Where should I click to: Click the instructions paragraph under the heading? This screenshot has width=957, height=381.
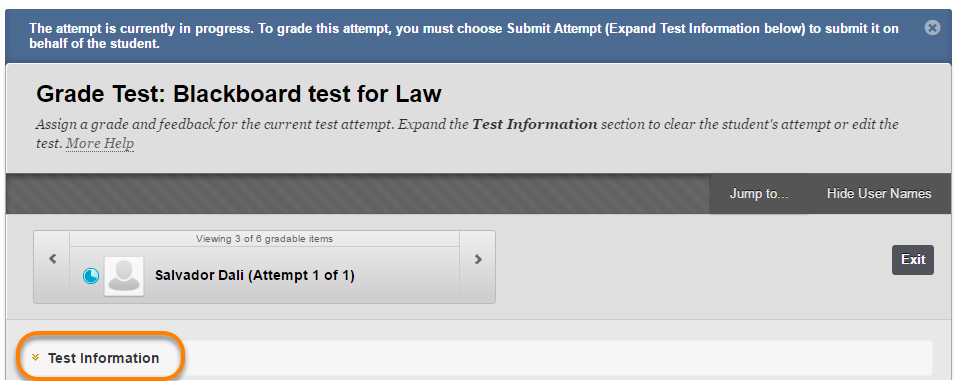(x=467, y=134)
